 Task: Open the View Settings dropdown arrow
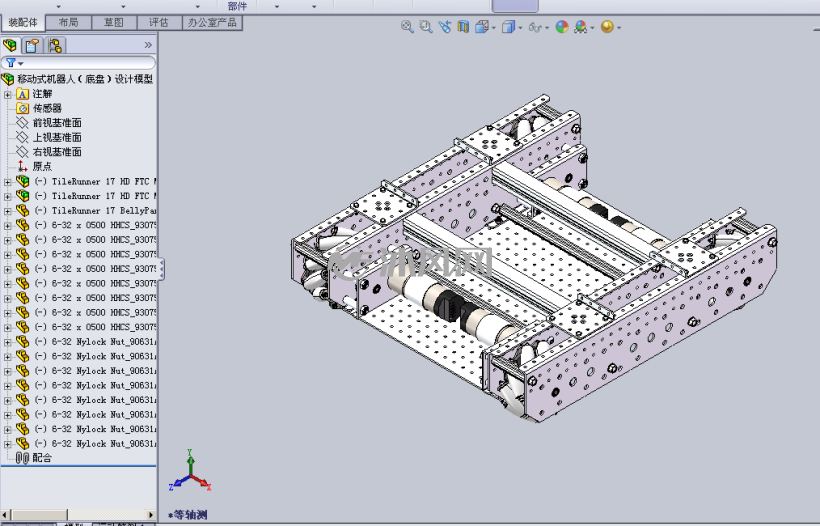coord(619,28)
